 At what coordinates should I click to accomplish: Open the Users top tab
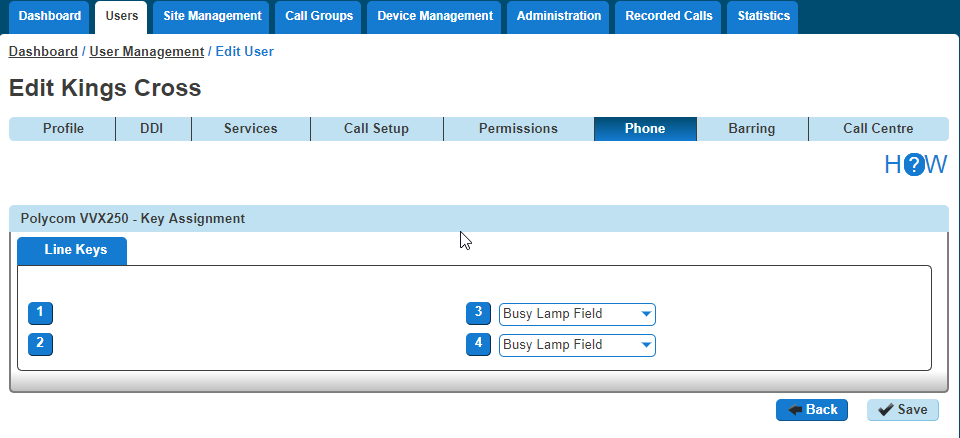[121, 17]
